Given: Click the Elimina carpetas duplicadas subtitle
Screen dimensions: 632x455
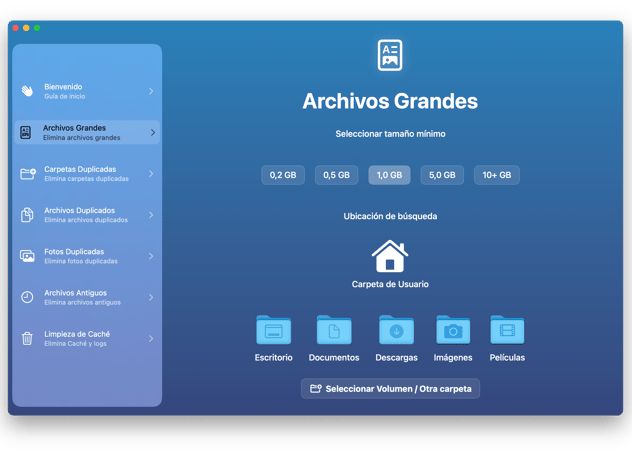Looking at the screenshot, I should [86, 179].
